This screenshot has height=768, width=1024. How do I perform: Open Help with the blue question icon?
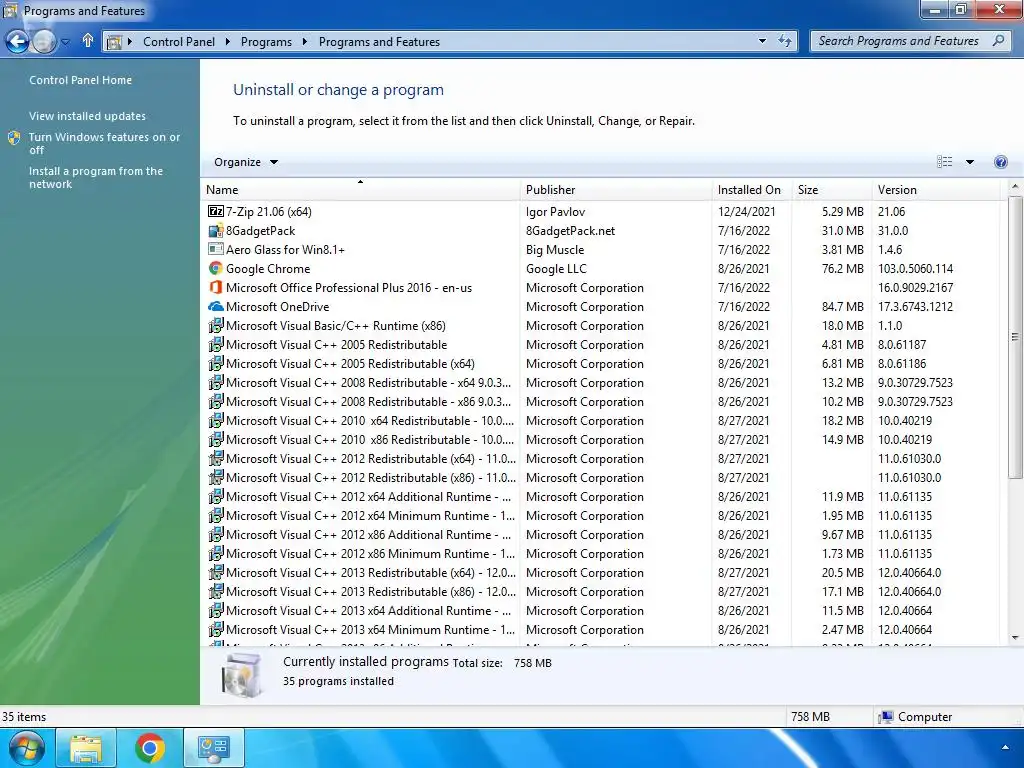(1000, 162)
